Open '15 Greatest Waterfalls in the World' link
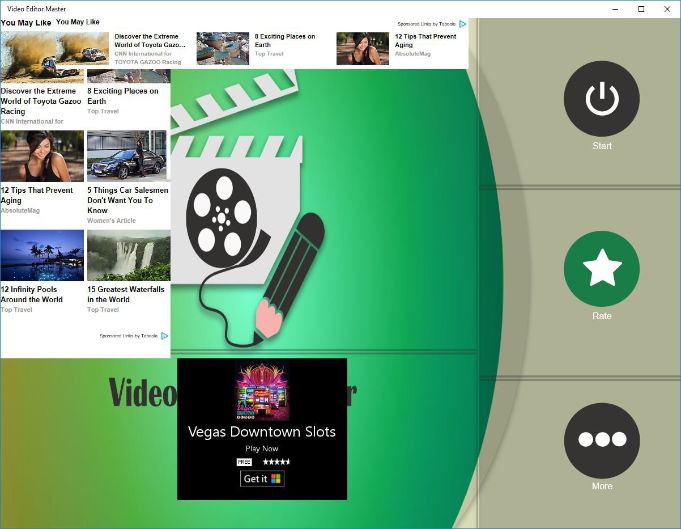This screenshot has width=681, height=529. [x=126, y=294]
